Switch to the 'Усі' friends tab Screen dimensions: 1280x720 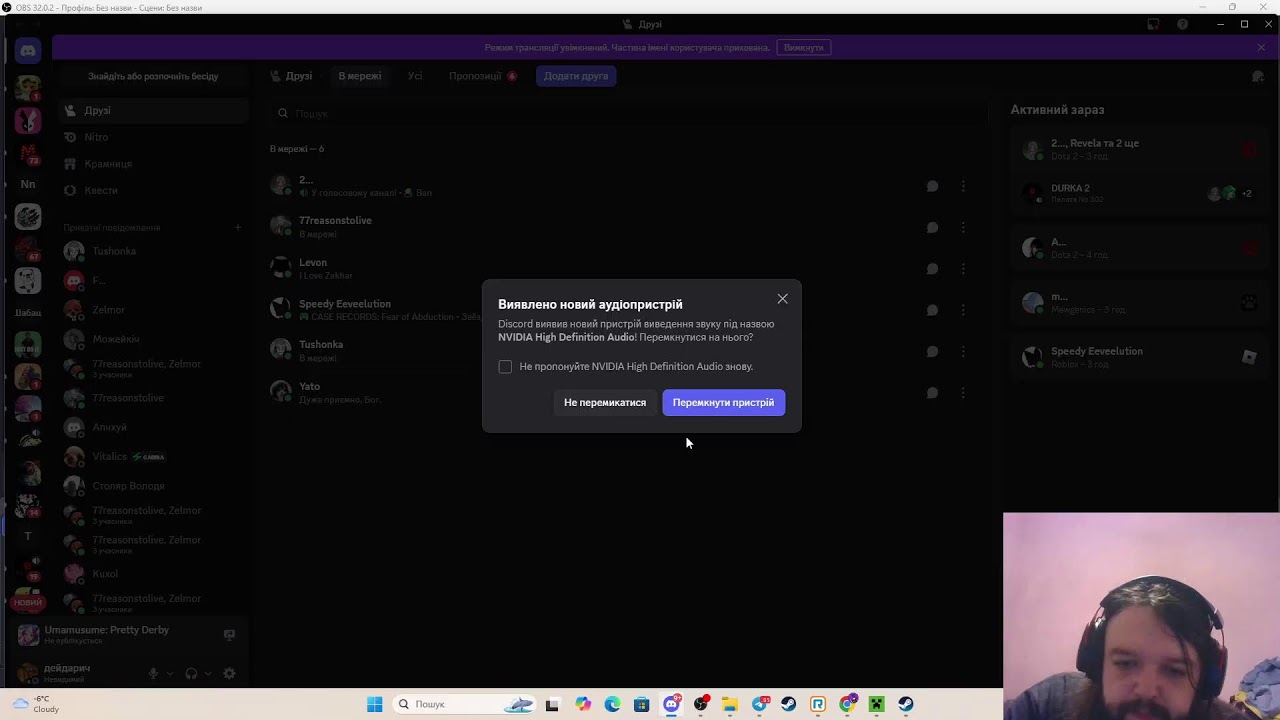[415, 76]
